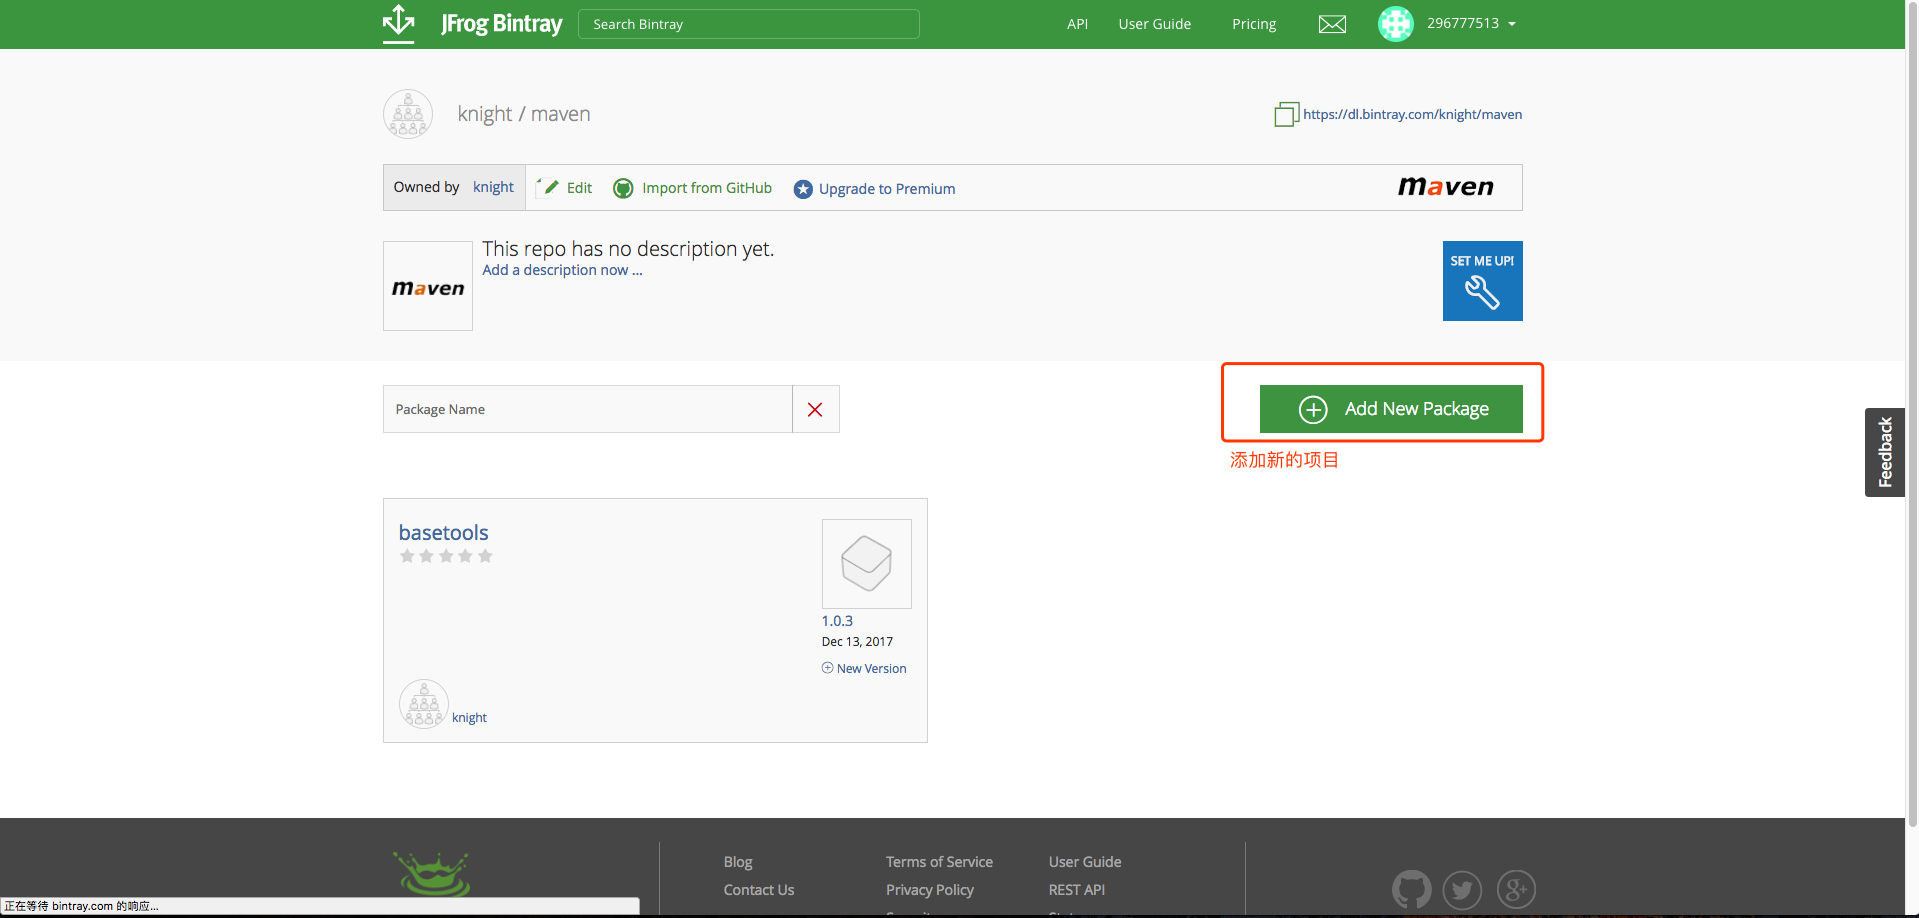The image size is (1919, 918).
Task: Click the copy icon beside the repository URL
Action: (x=1286, y=114)
